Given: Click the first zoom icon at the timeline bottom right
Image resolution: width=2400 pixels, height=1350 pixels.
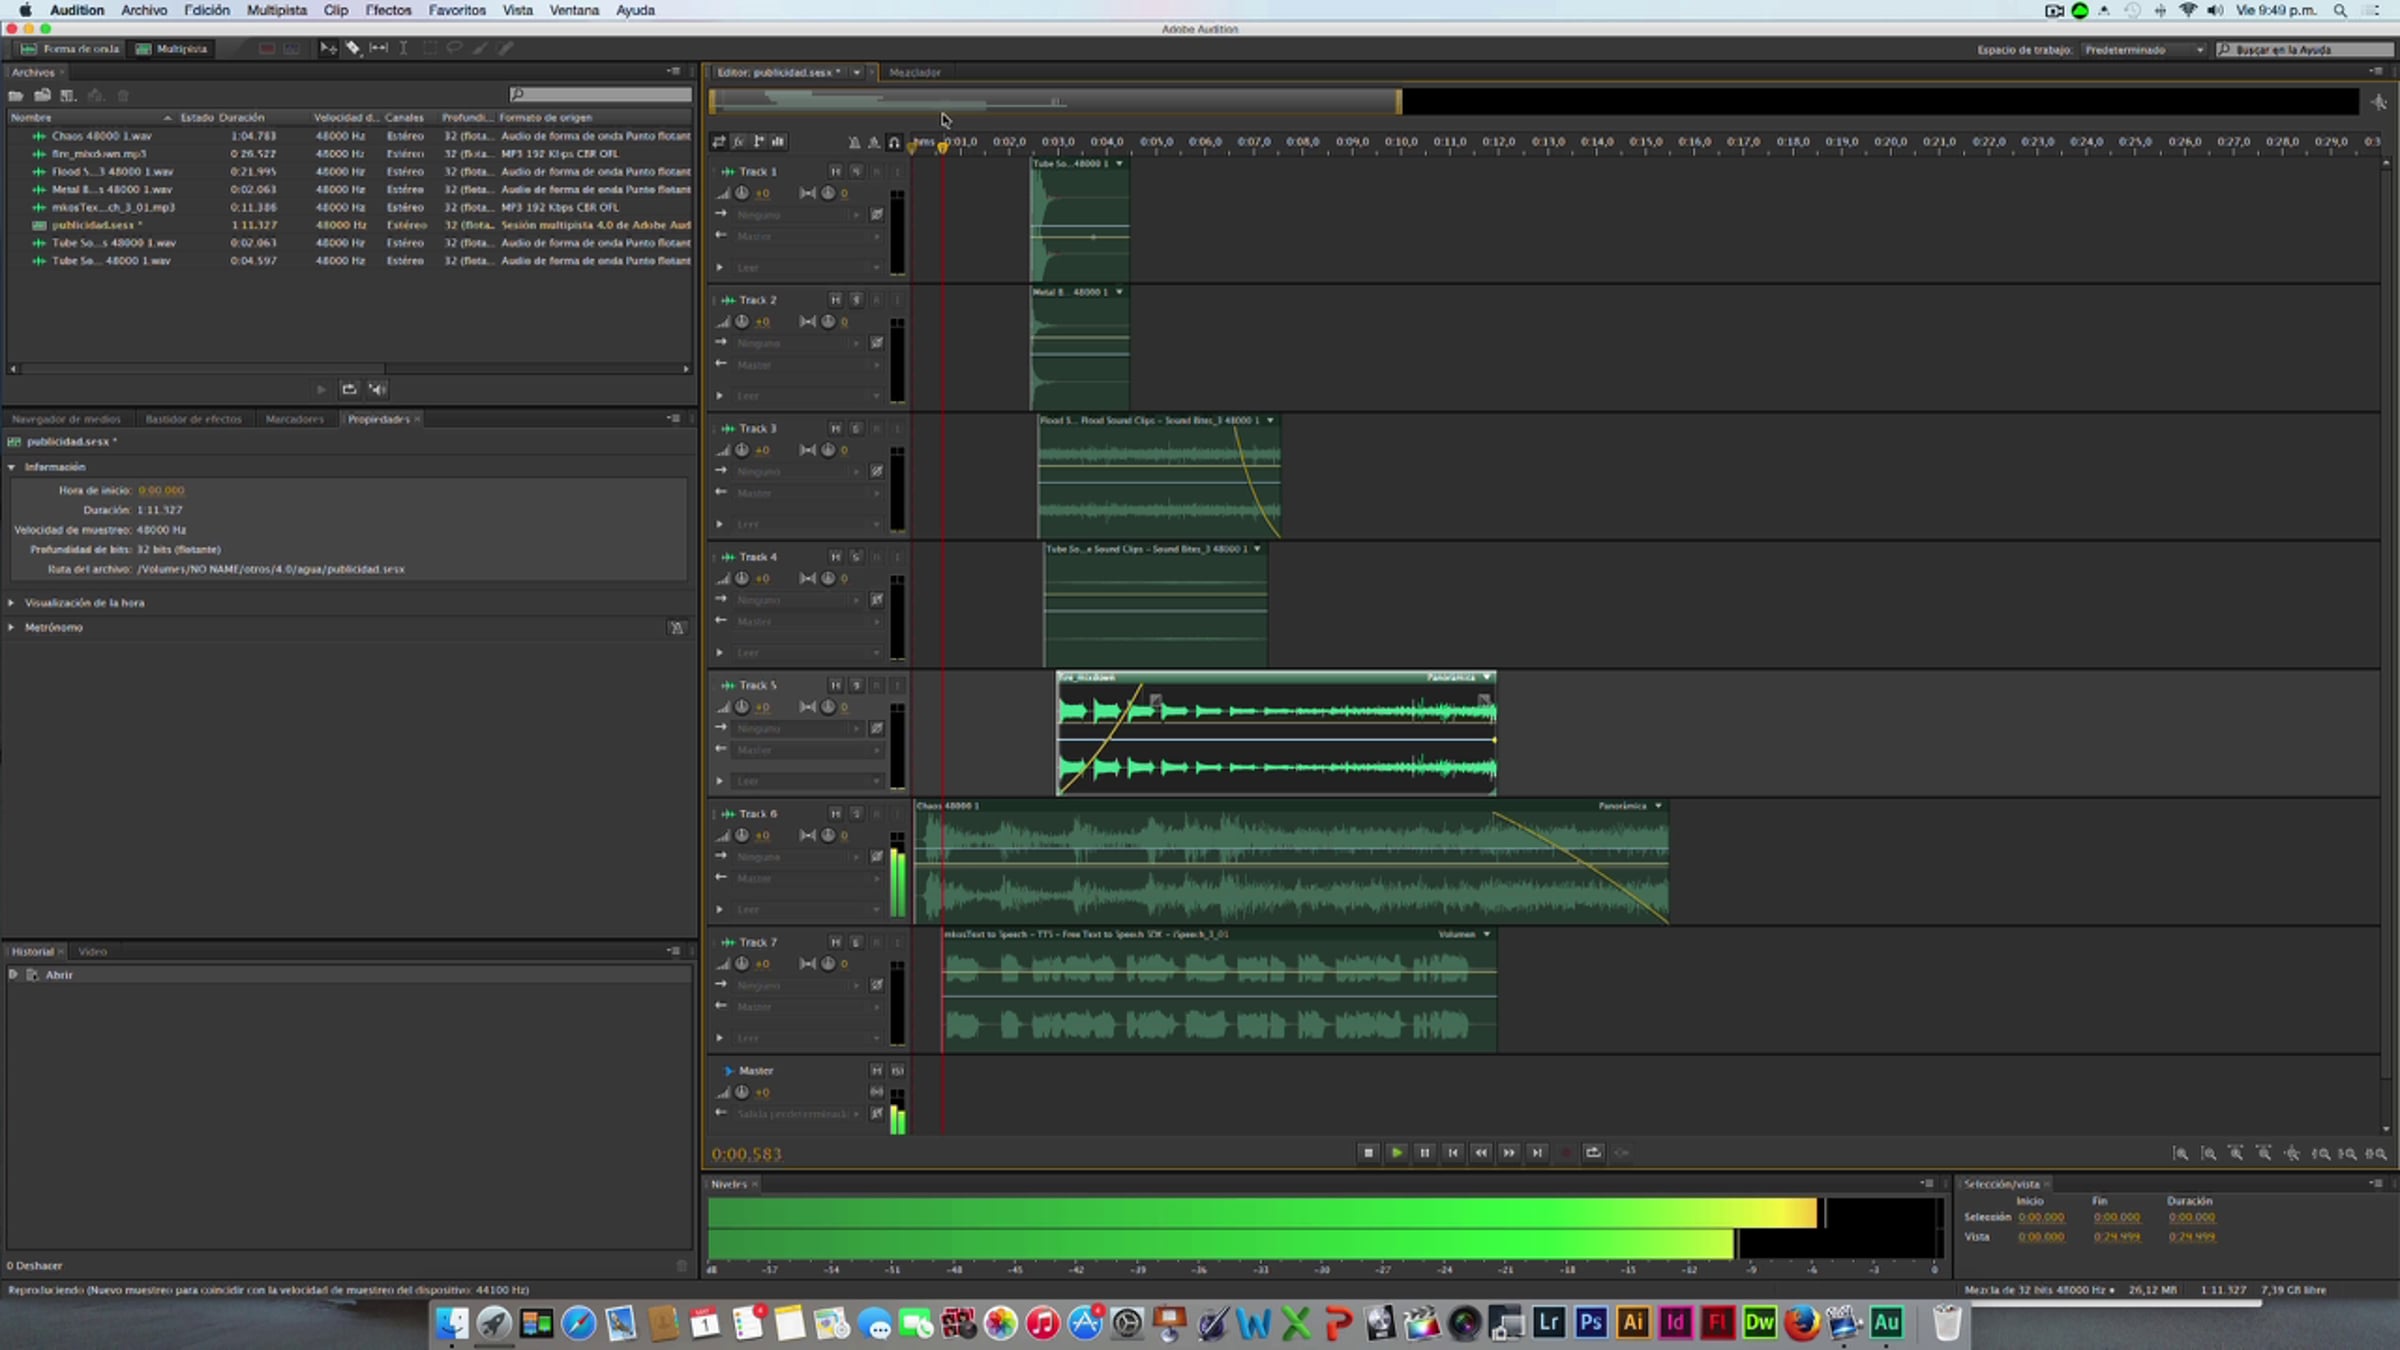Looking at the screenshot, I should 2181,1154.
